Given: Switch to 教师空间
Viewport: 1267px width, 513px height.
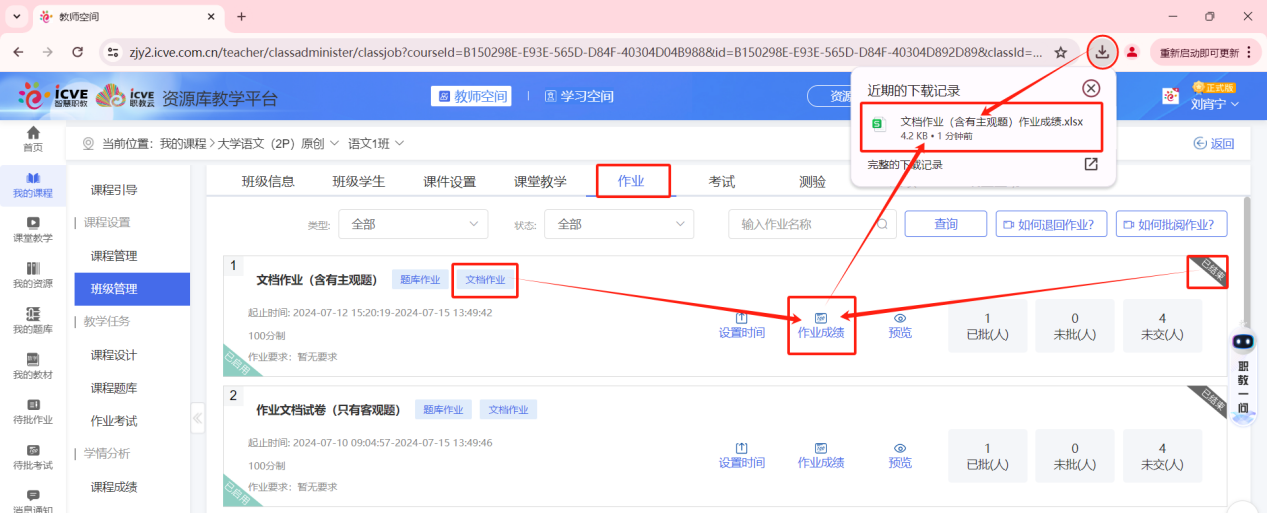Looking at the screenshot, I should 470,96.
